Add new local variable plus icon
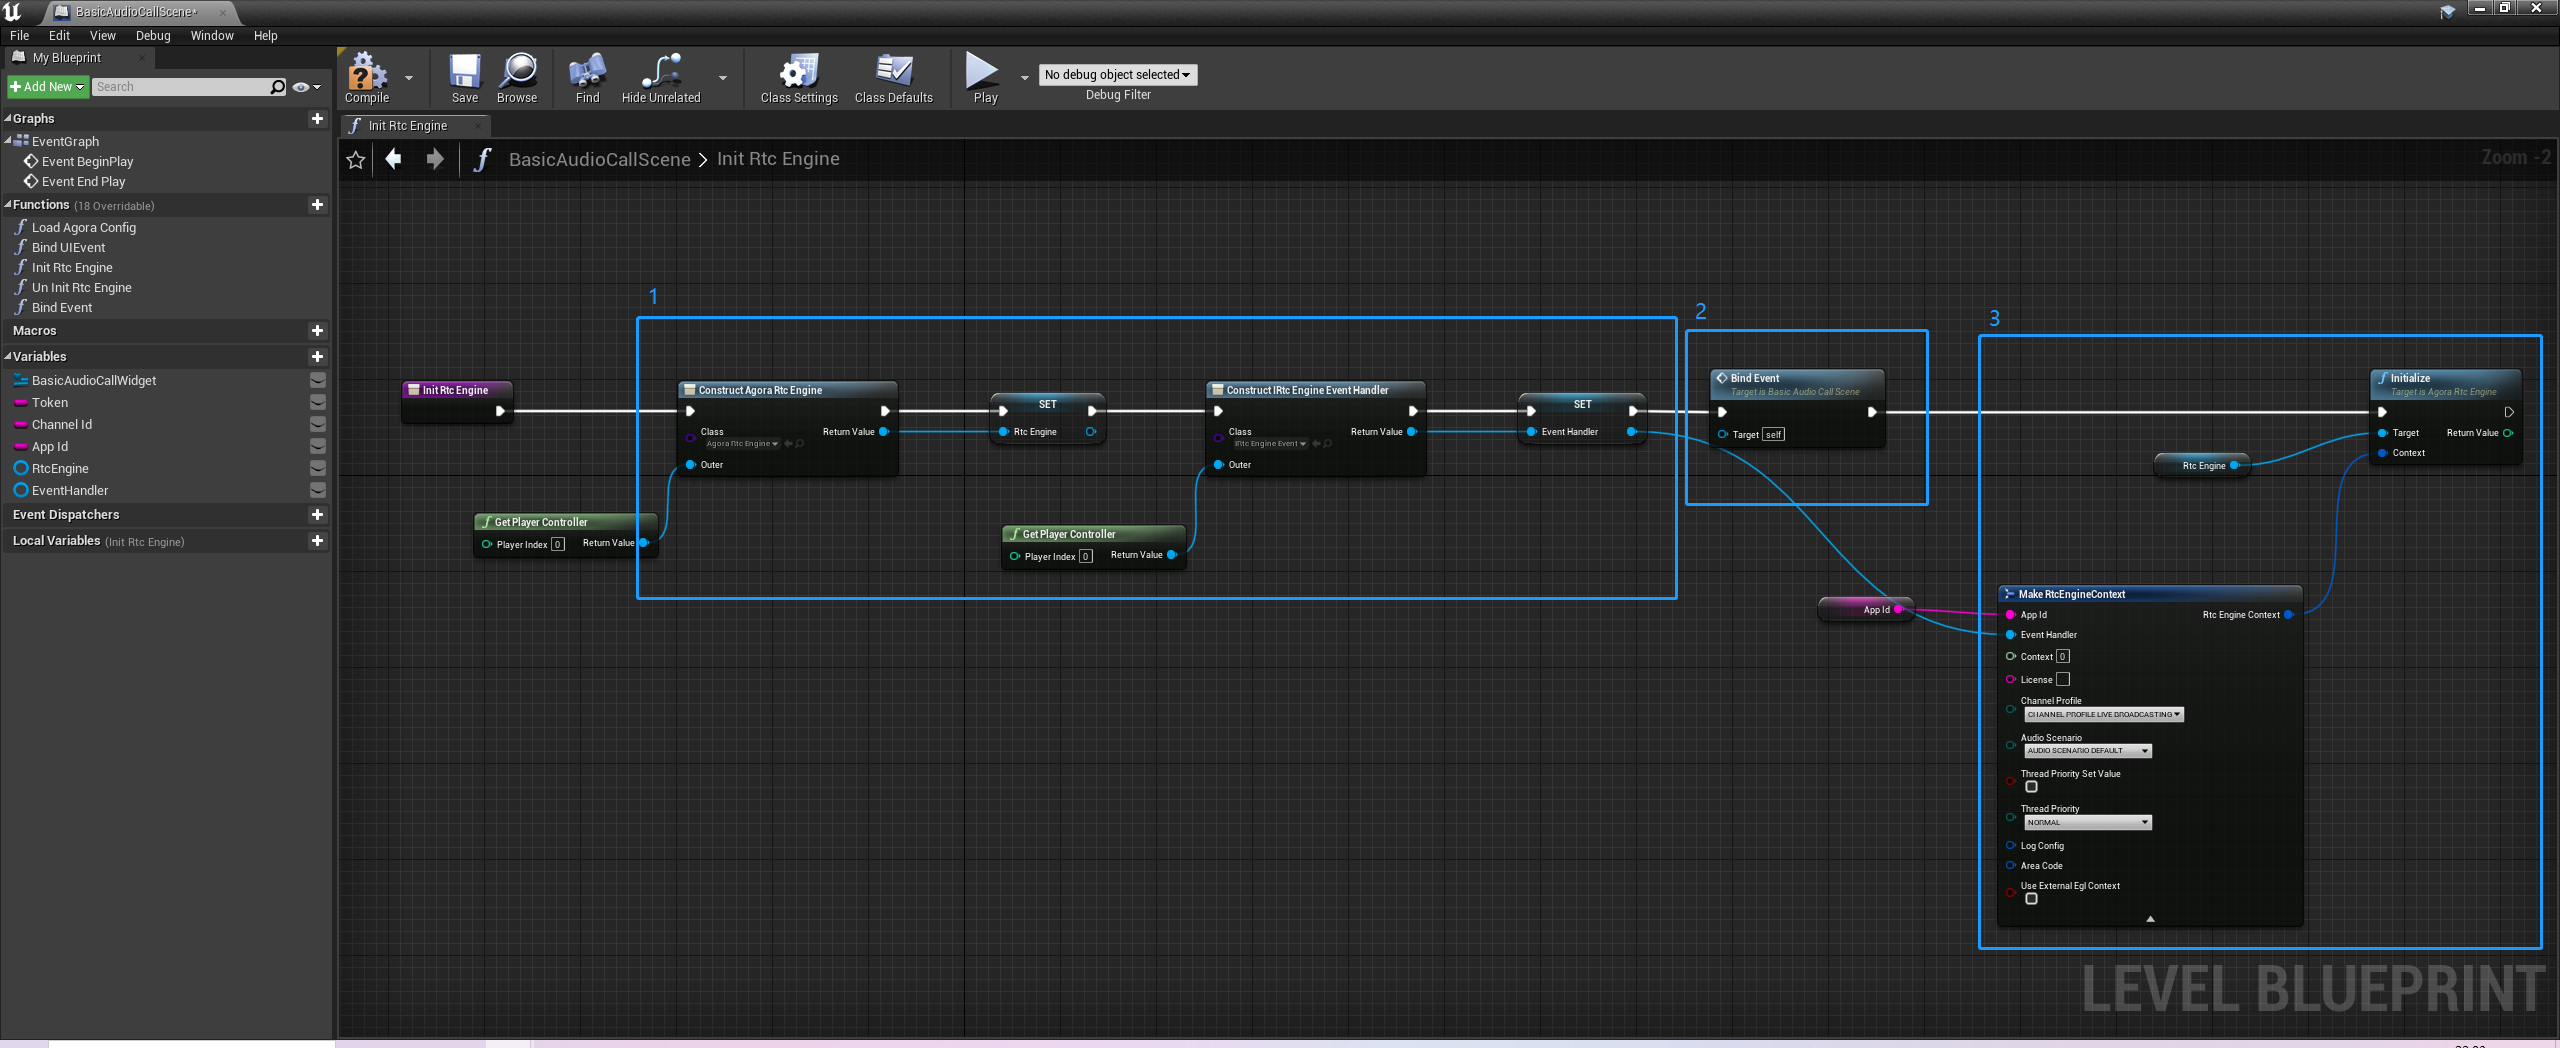The width and height of the screenshot is (2560, 1048). pos(317,540)
